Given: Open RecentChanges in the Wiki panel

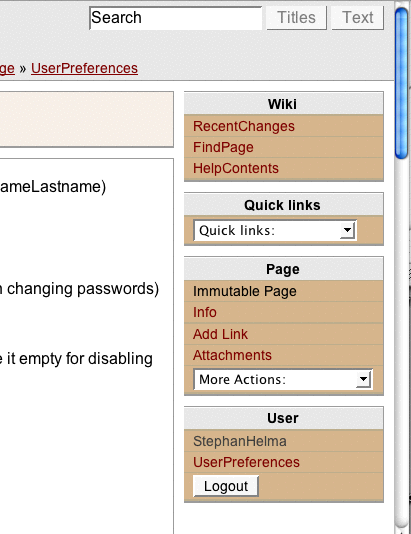Looking at the screenshot, I should [x=244, y=126].
